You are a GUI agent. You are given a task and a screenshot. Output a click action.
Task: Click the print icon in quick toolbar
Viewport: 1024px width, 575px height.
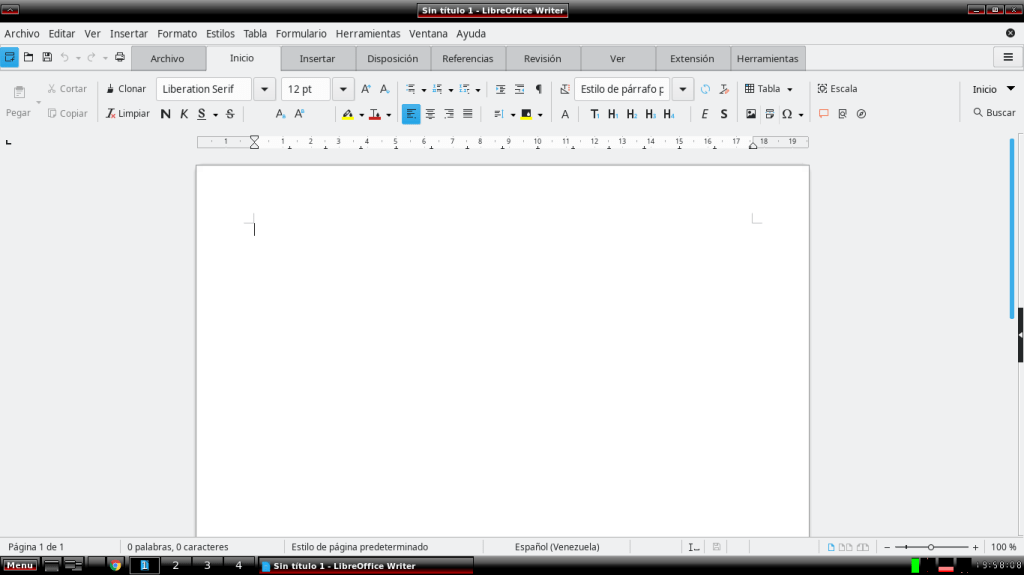pyautogui.click(x=120, y=58)
